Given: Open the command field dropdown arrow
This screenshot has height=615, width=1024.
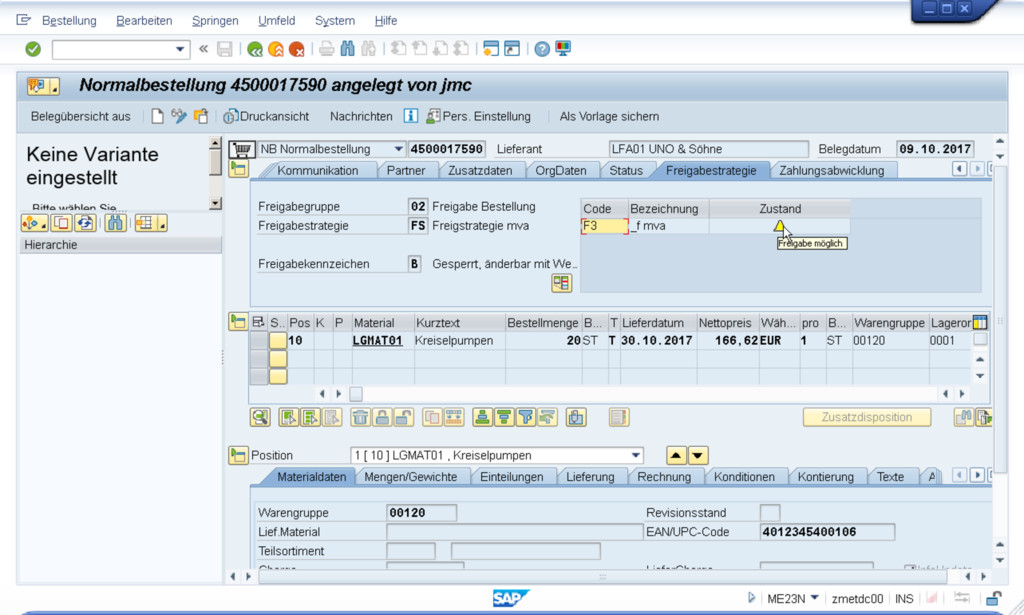Looking at the screenshot, I should [x=180, y=49].
